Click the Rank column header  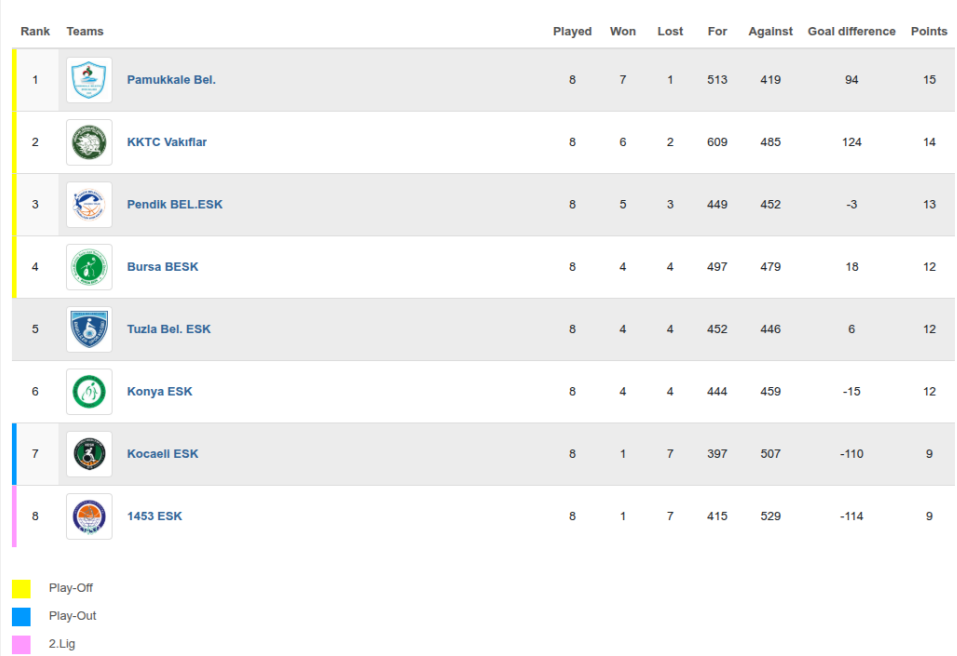[x=35, y=31]
